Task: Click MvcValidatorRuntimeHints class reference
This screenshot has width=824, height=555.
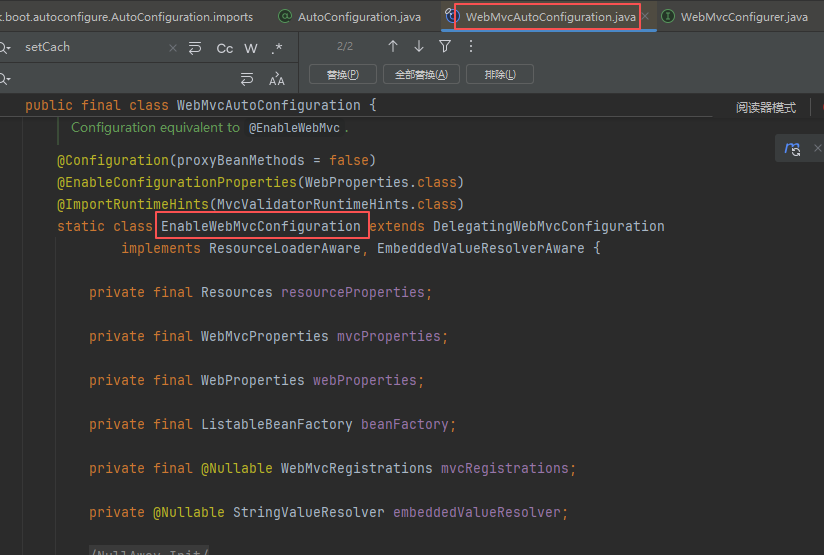Action: [313, 204]
